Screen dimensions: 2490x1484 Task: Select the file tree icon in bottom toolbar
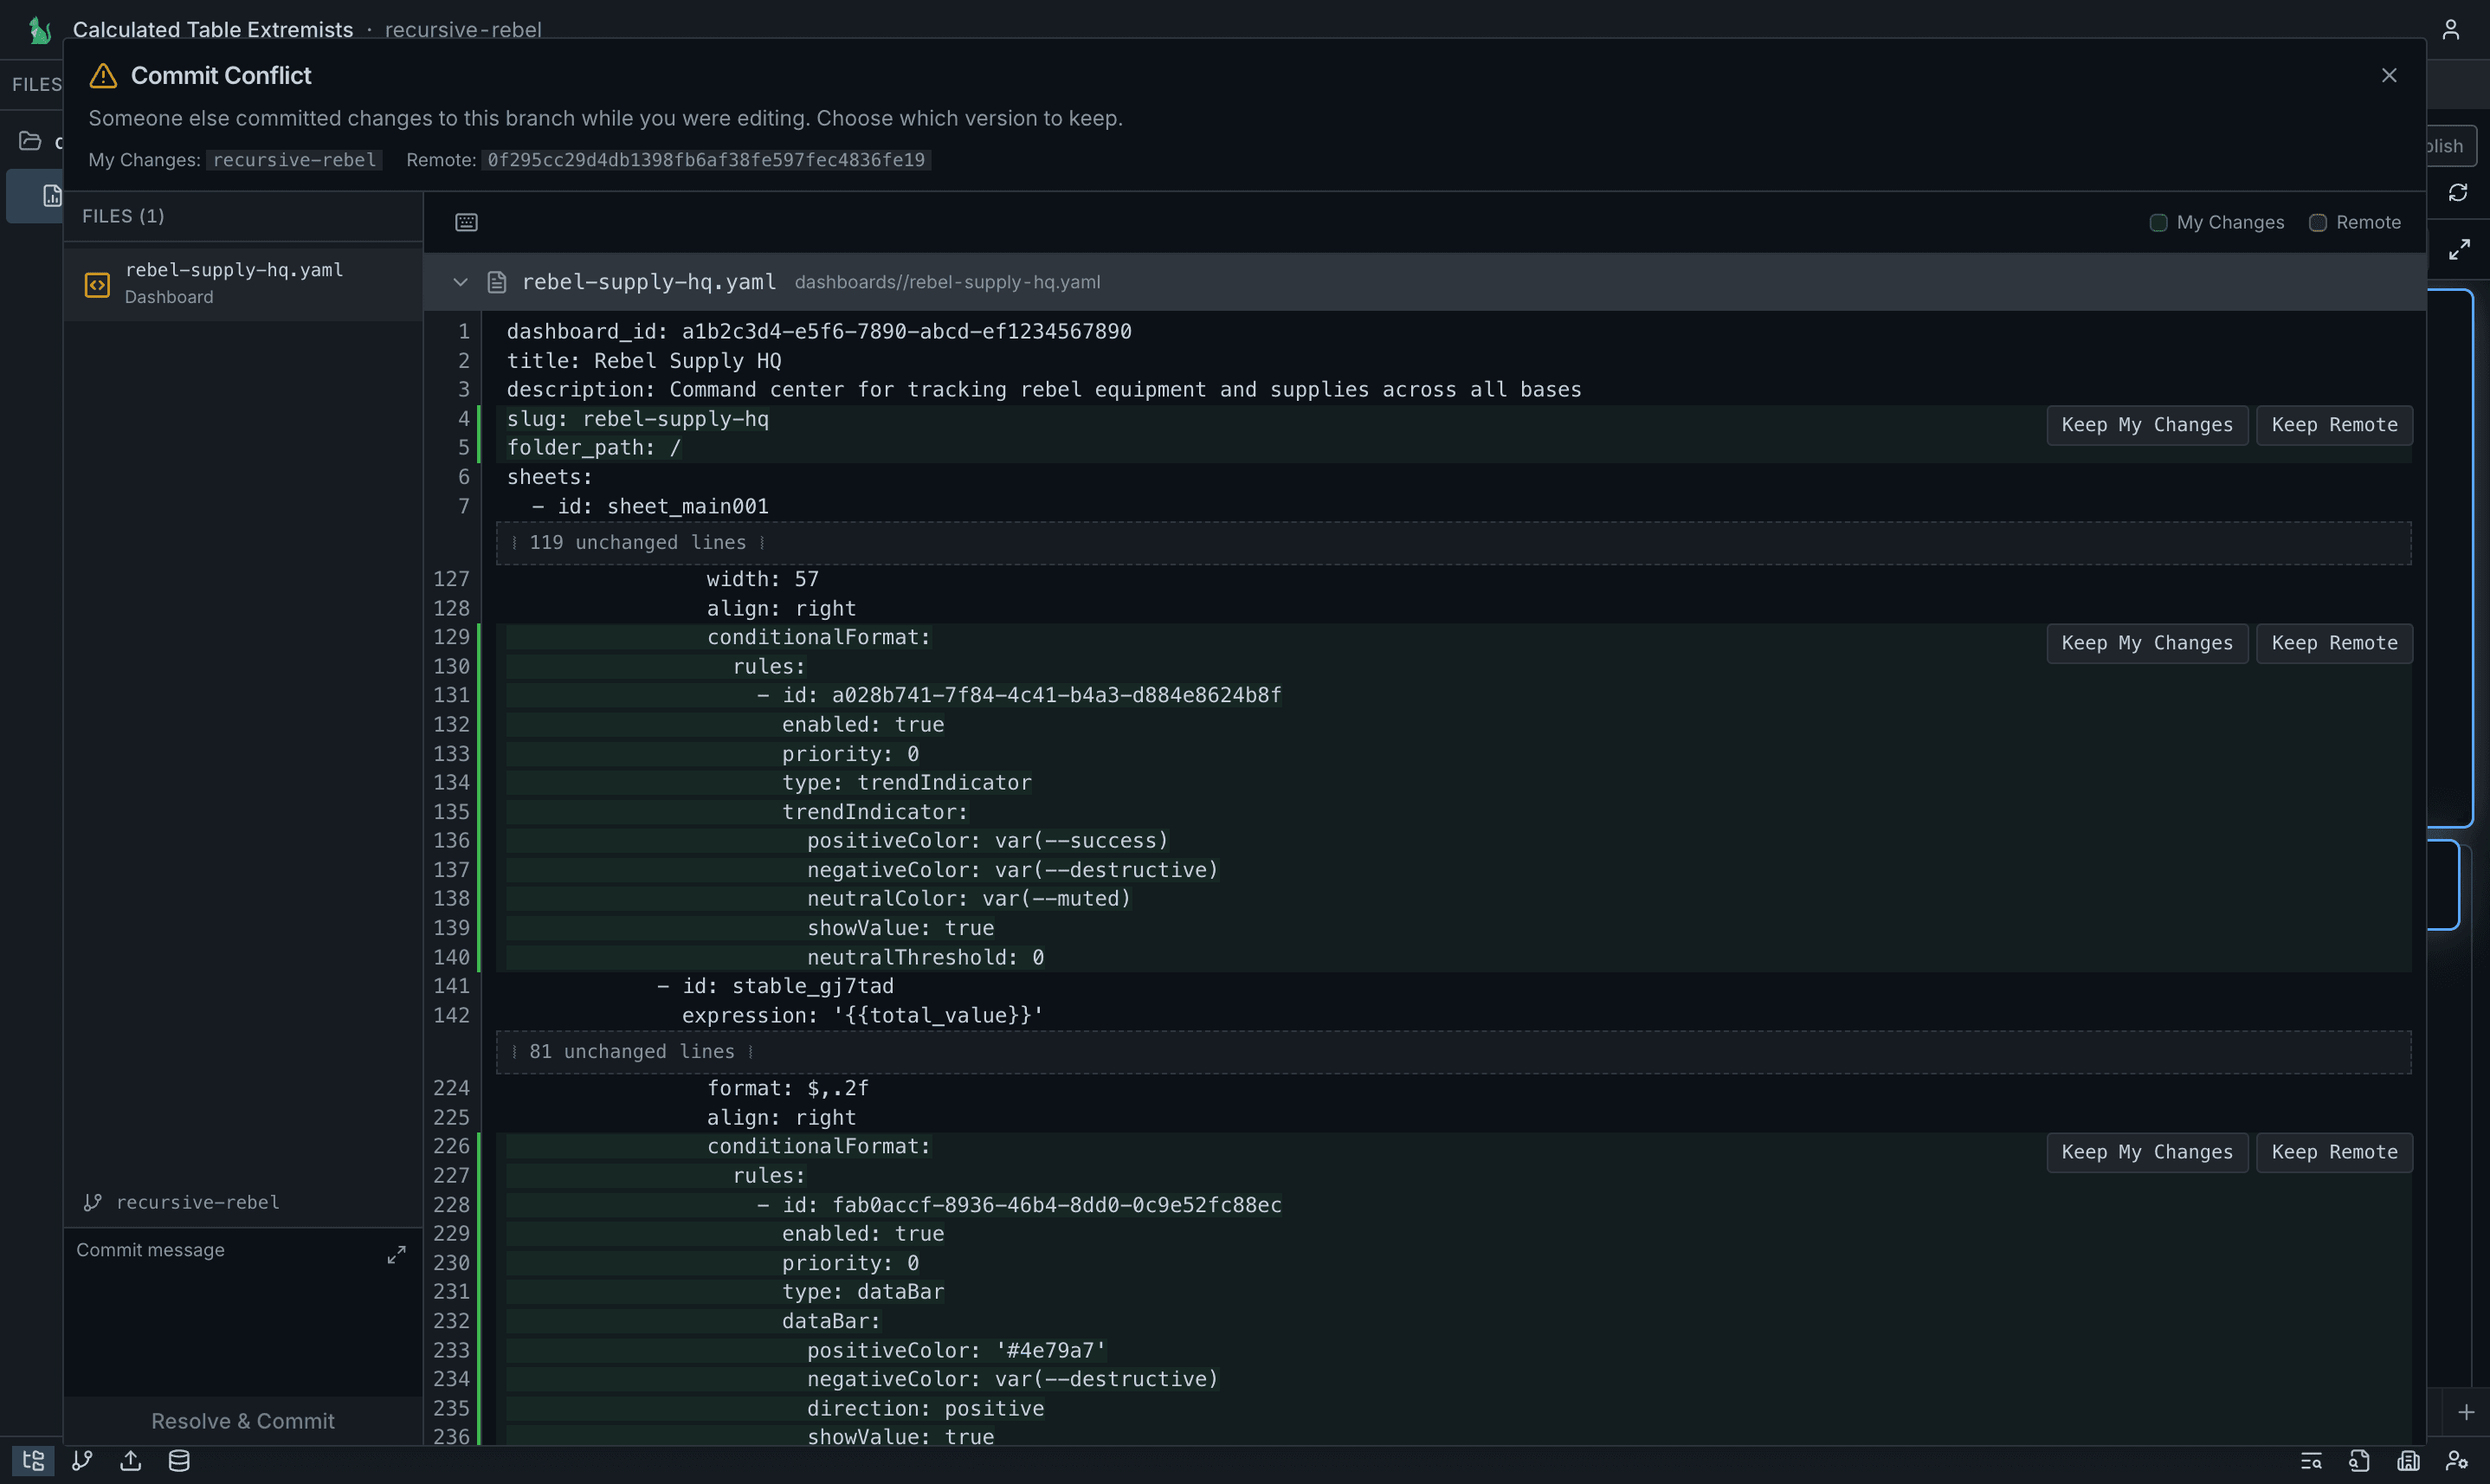33,1460
